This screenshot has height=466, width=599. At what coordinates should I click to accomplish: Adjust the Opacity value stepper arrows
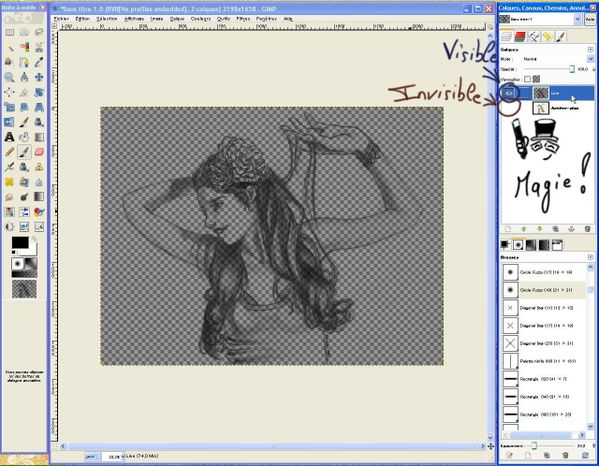(x=594, y=69)
